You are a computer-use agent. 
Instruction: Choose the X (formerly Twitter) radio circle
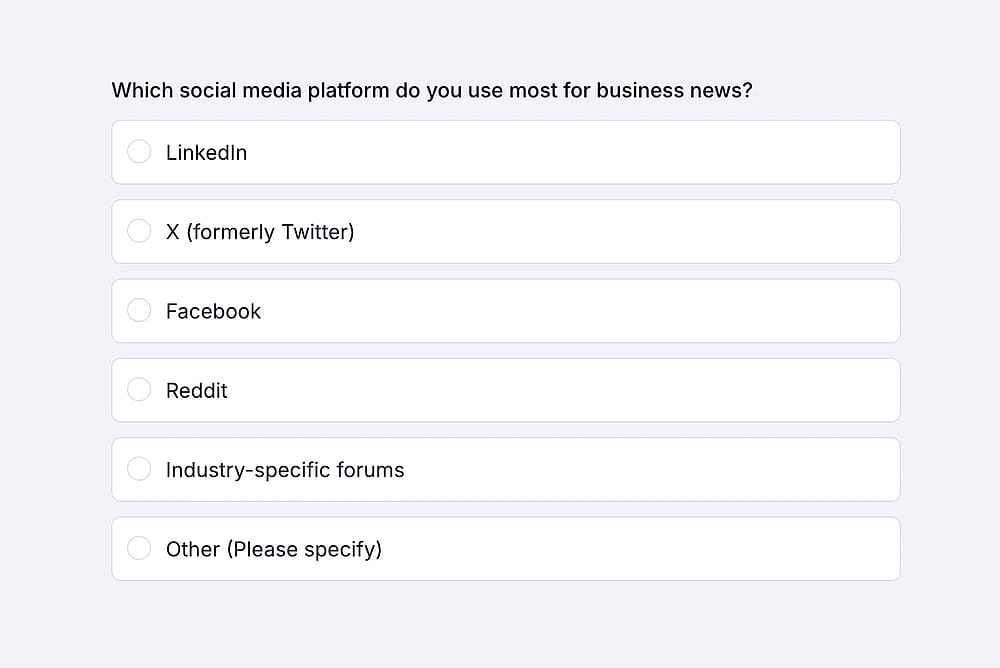[x=139, y=231]
